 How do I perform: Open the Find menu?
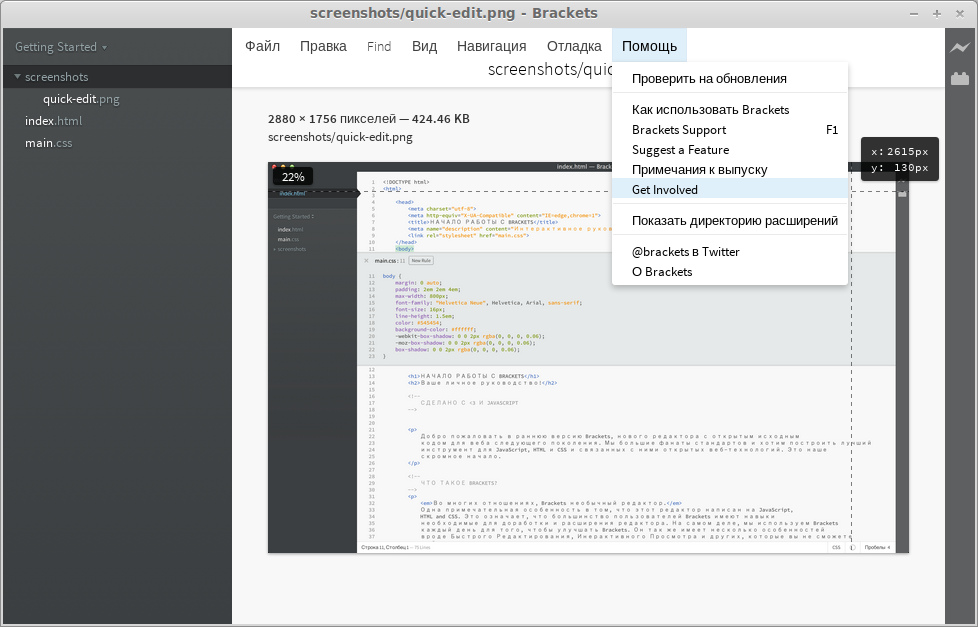pos(379,46)
